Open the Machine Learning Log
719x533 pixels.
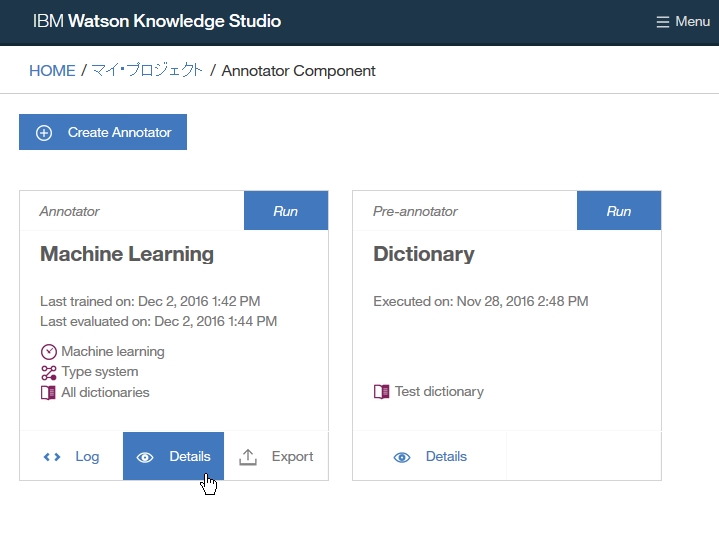72,457
